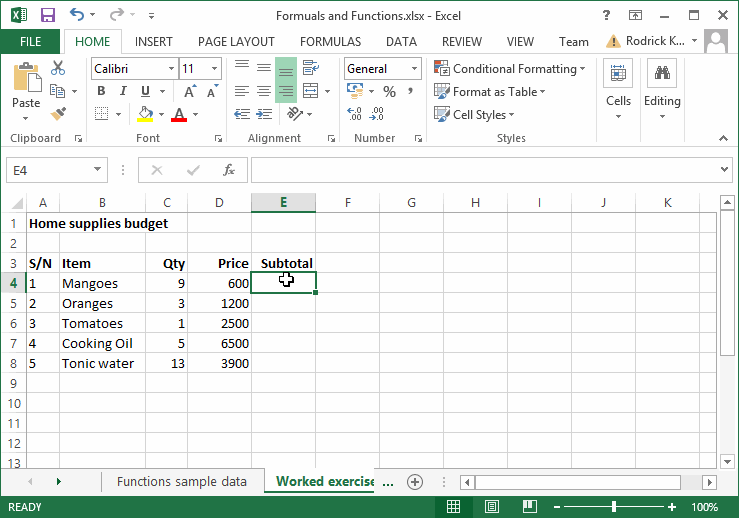The width and height of the screenshot is (739, 518).
Task: Toggle Italic formatting
Action: coord(123,92)
